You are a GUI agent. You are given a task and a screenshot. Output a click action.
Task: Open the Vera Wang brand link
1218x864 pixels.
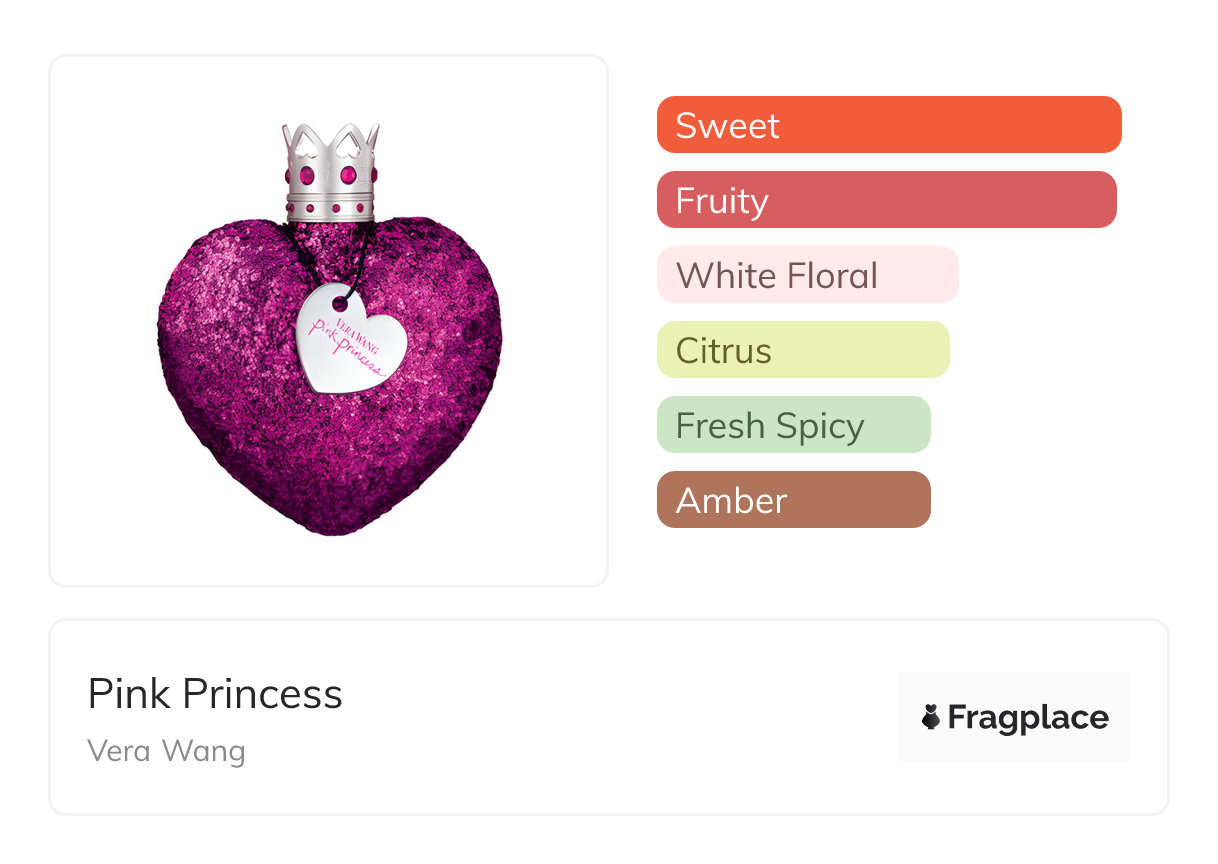166,750
